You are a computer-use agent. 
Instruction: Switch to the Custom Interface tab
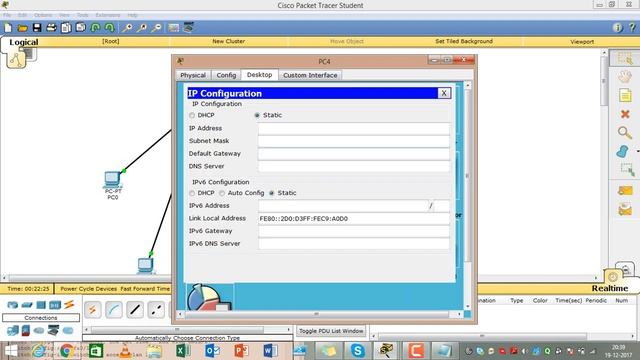310,75
